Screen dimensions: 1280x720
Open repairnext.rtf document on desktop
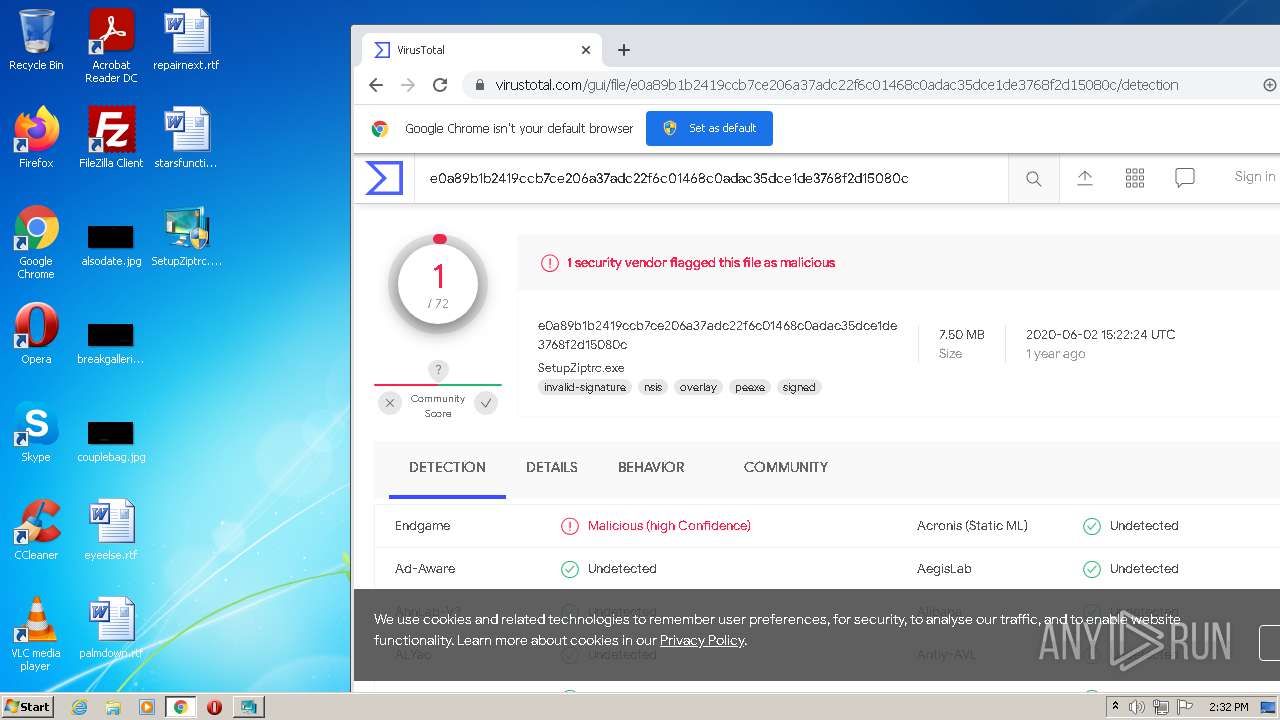(x=186, y=40)
